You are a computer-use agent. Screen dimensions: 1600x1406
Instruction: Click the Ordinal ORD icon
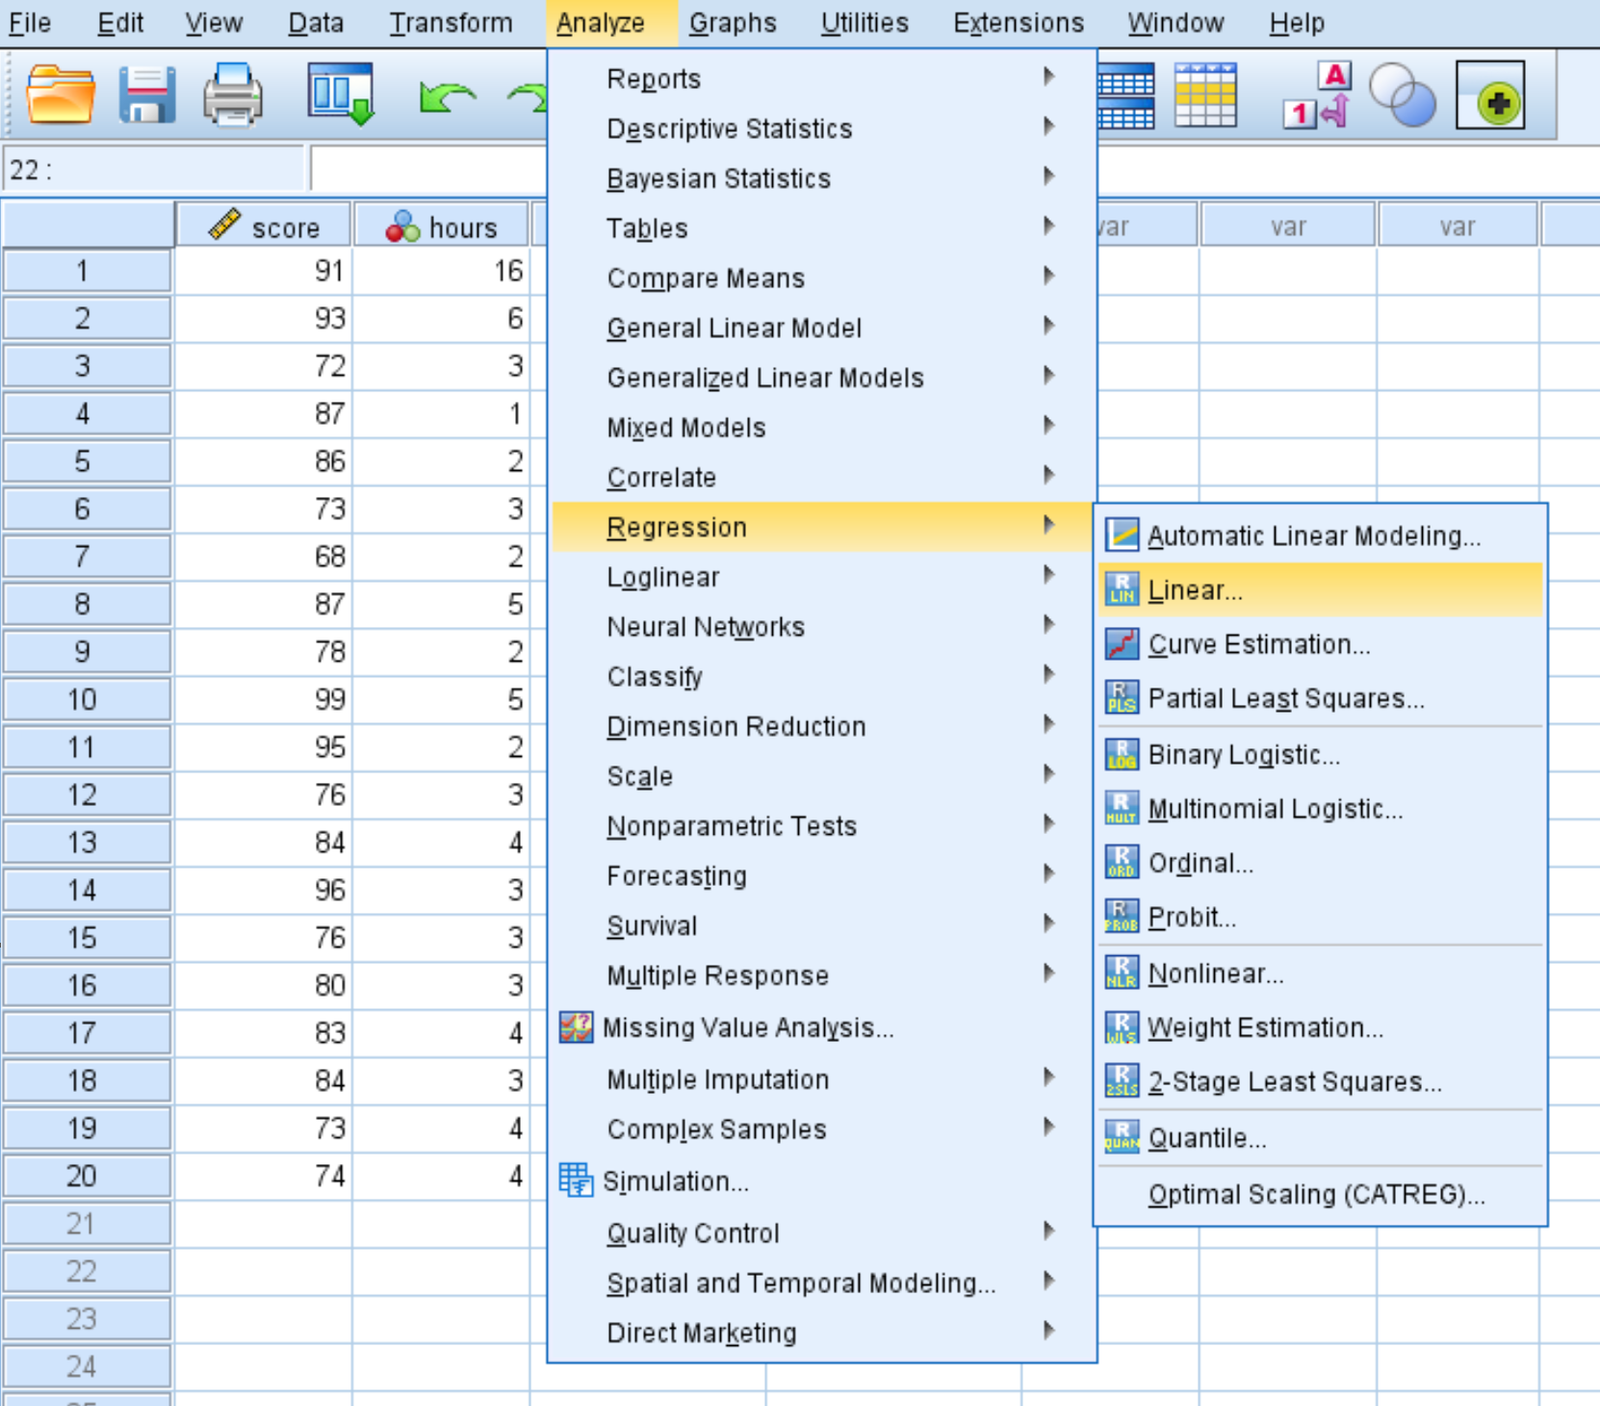[1122, 861]
